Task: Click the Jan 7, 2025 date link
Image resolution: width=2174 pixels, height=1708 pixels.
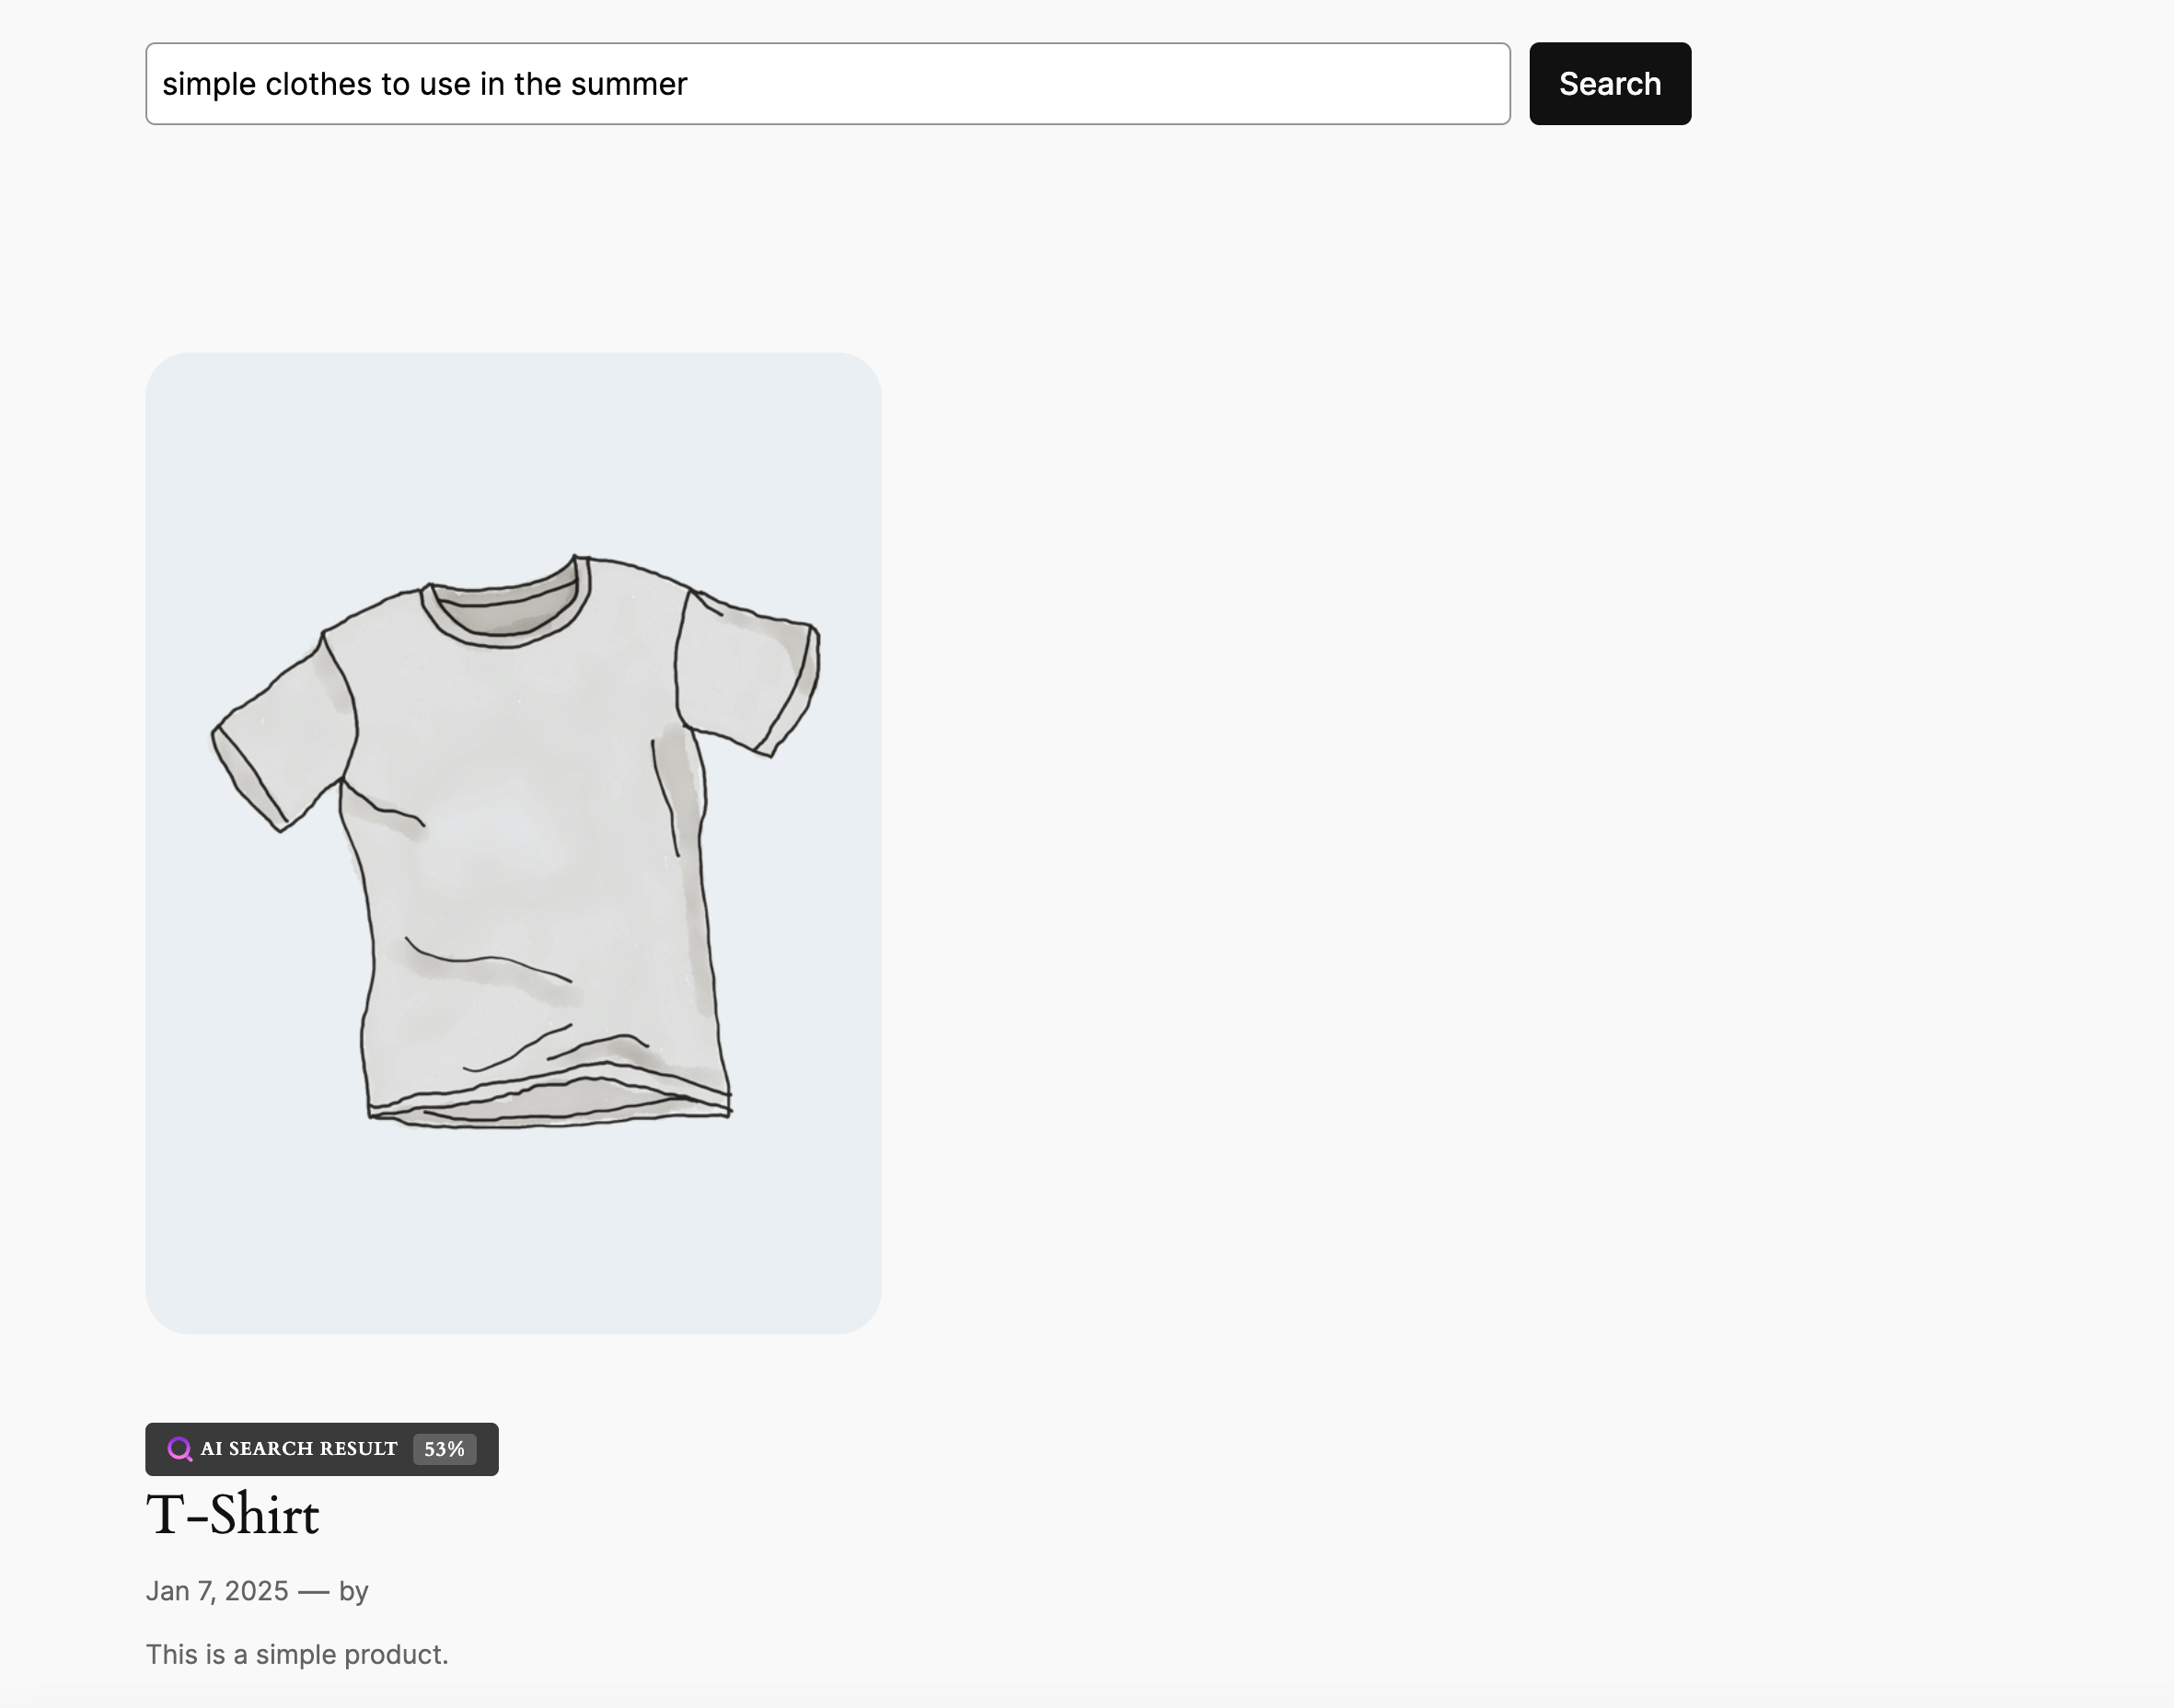Action: (218, 1591)
